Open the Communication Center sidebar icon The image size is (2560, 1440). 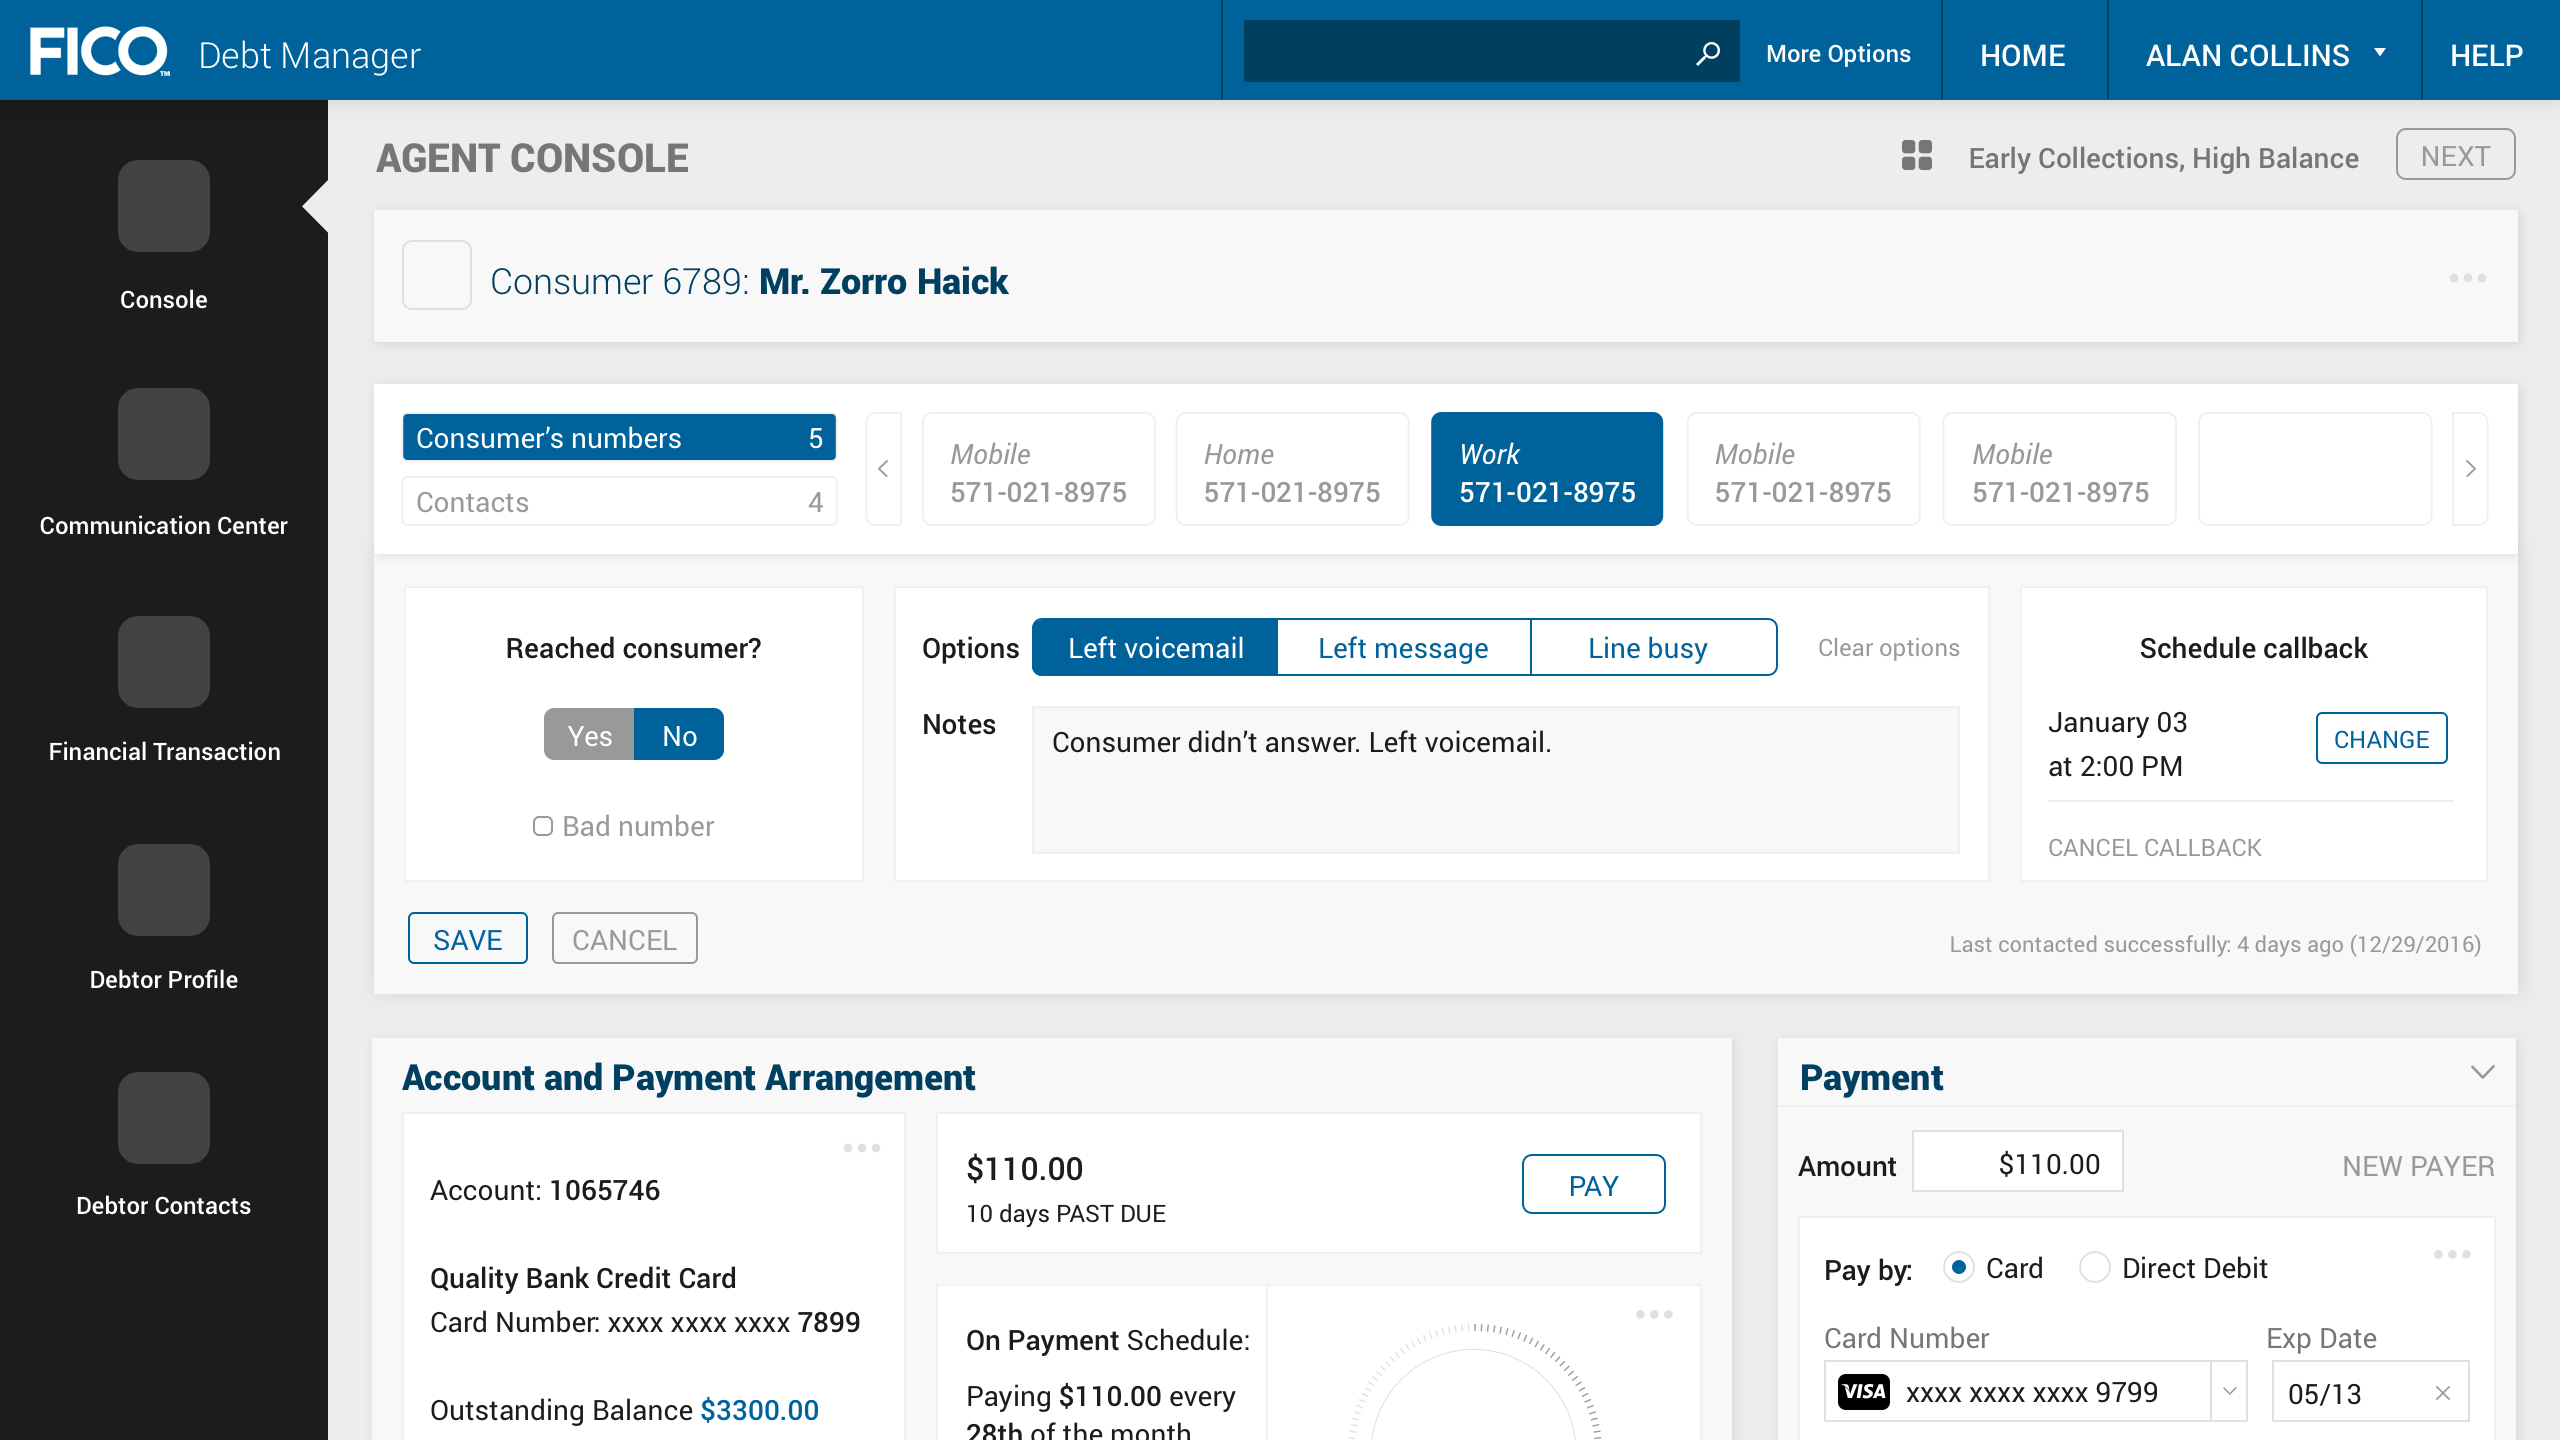point(164,434)
